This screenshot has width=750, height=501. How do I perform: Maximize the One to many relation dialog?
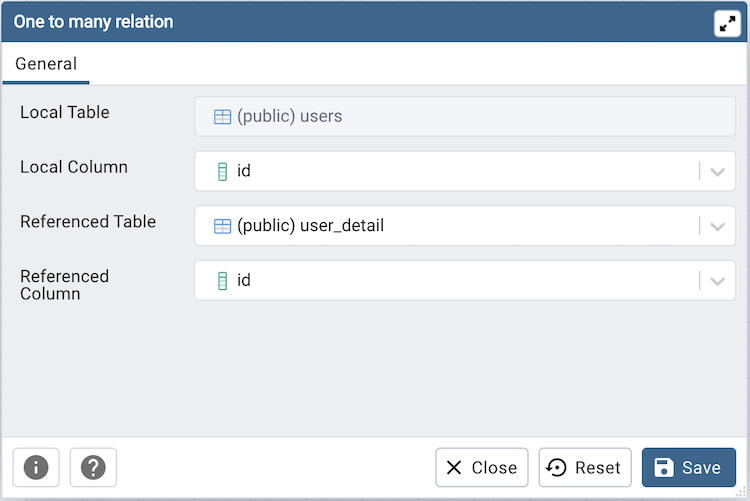pyautogui.click(x=727, y=23)
